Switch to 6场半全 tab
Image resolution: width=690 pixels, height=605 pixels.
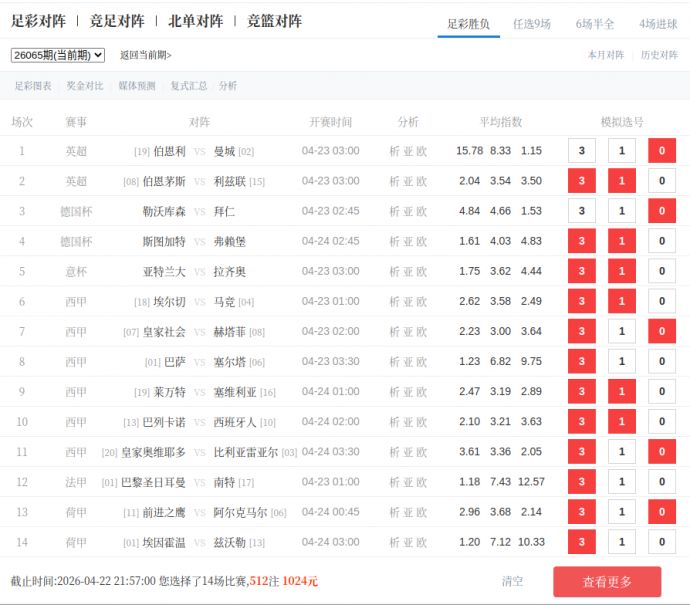click(x=594, y=23)
